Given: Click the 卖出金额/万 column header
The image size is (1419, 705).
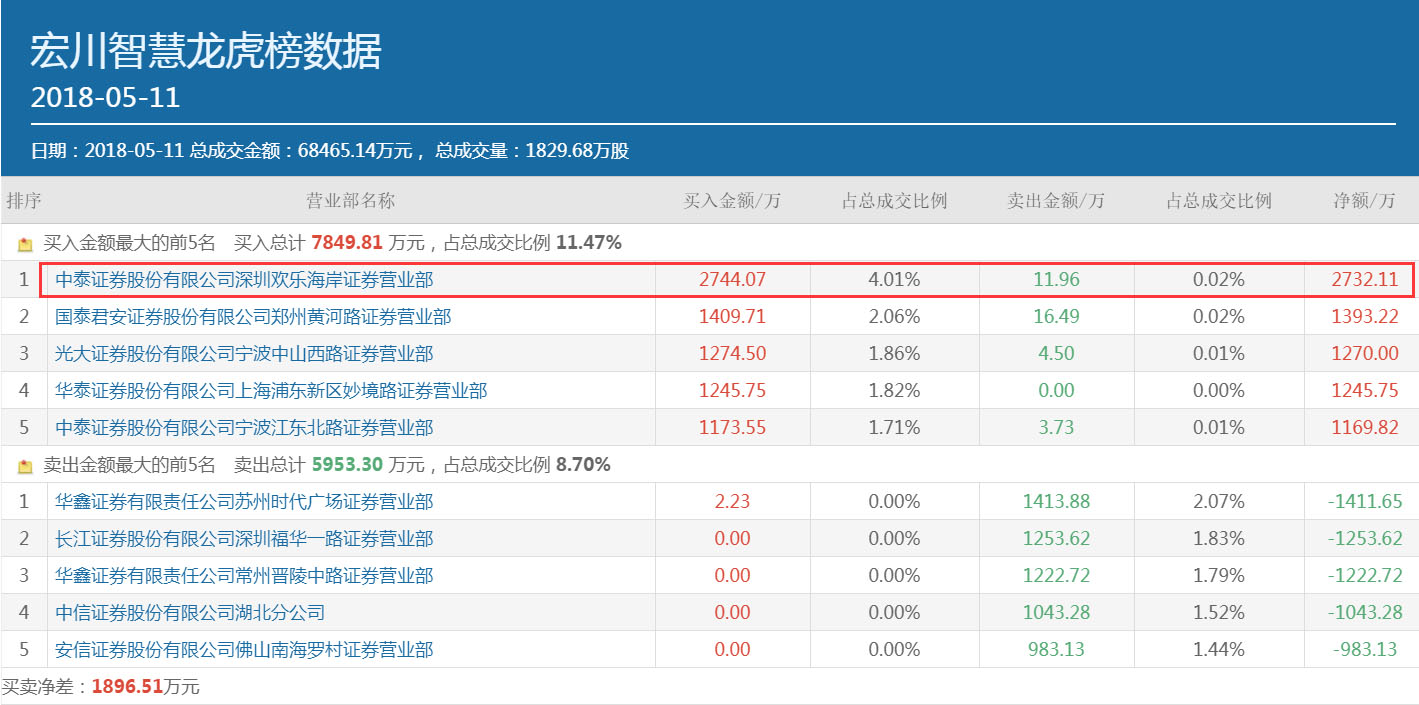Looking at the screenshot, I should click(1056, 201).
